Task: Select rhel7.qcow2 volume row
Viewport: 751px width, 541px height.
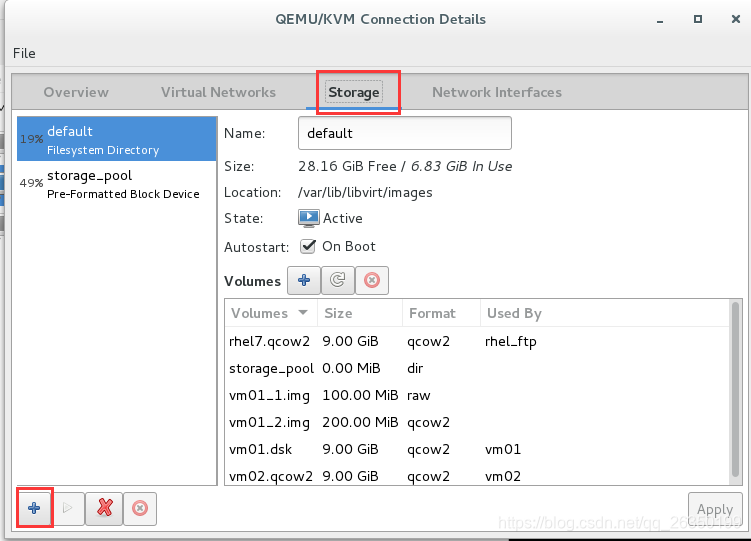Action: (477, 341)
